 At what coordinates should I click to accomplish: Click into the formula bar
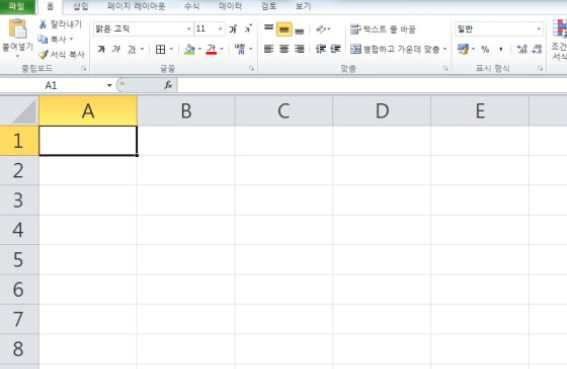coord(372,85)
